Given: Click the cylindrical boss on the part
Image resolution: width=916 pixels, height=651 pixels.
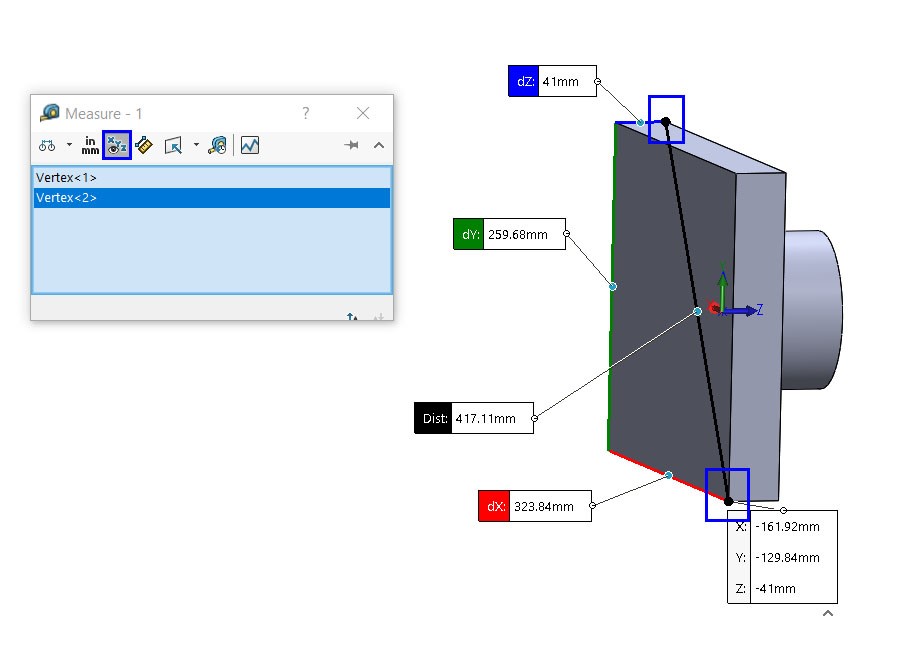Looking at the screenshot, I should [811, 310].
